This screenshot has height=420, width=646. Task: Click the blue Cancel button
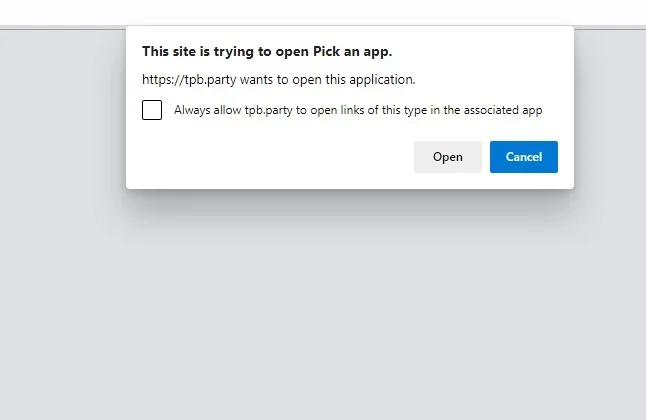(524, 157)
